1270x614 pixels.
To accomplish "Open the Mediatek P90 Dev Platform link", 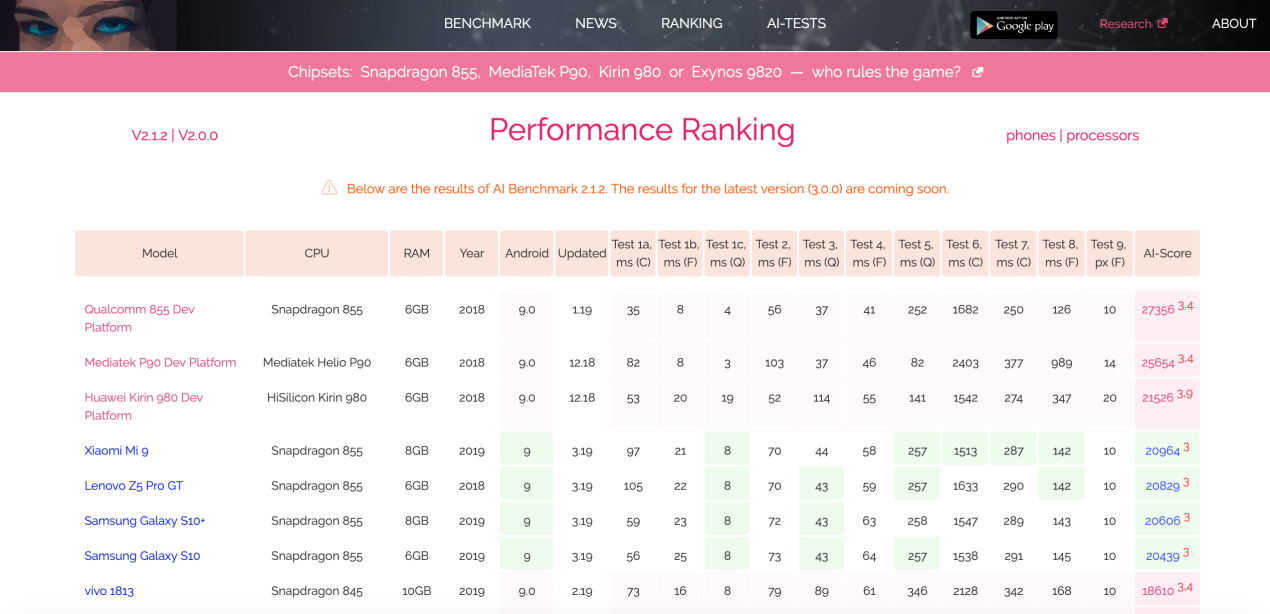I will point(160,362).
